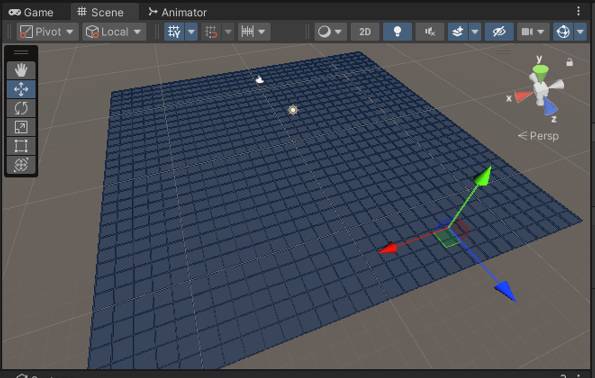Expand the grid visibility dropdown arrow
Screen dimensions: 595x378
191,32
